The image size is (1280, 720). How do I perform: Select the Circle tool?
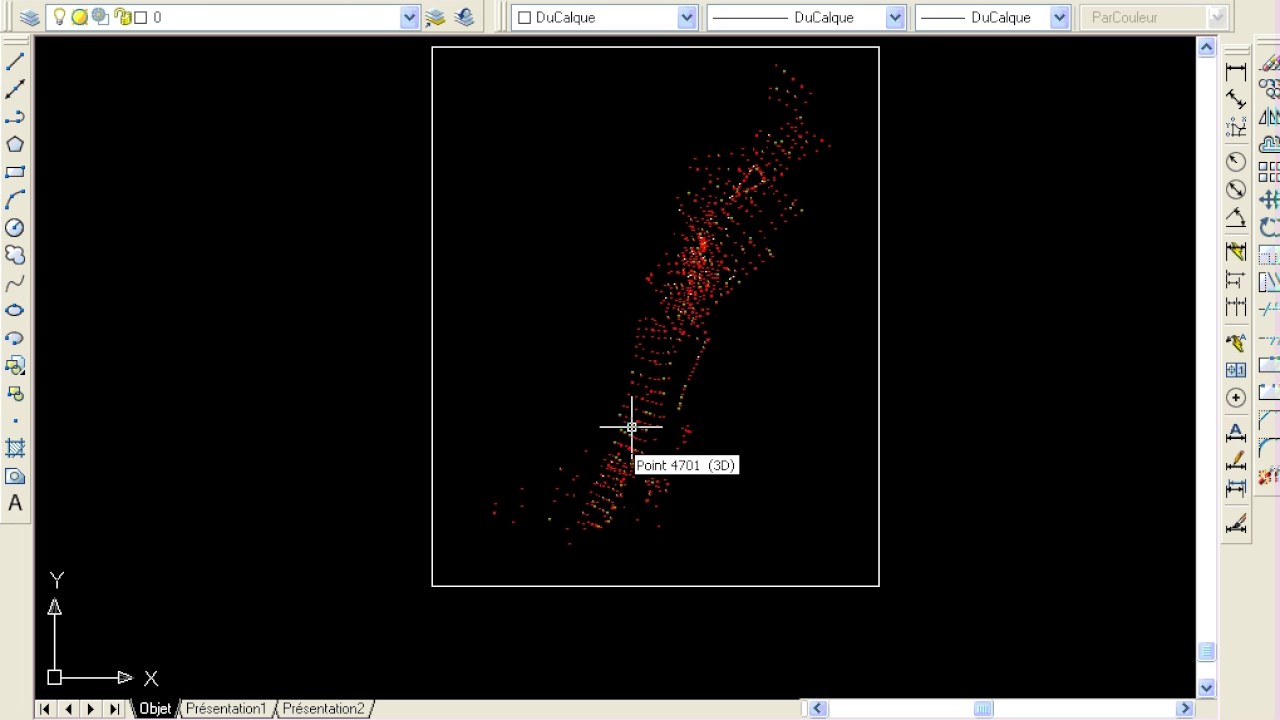[x=15, y=228]
